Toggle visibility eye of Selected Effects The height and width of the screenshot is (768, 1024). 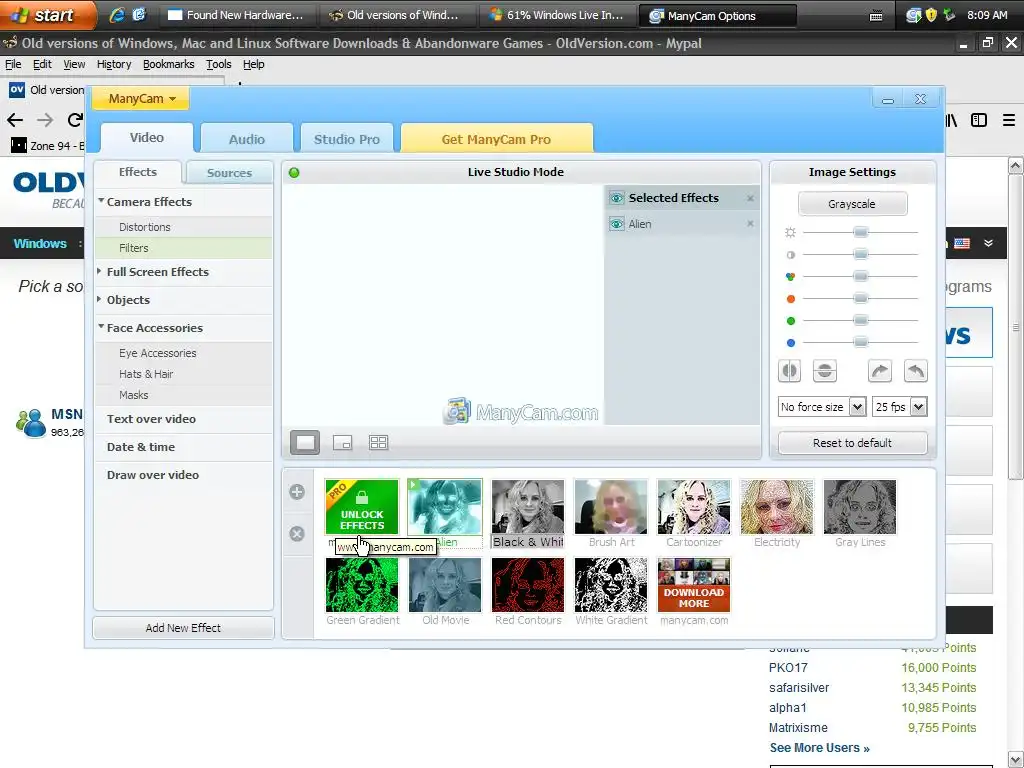click(616, 198)
